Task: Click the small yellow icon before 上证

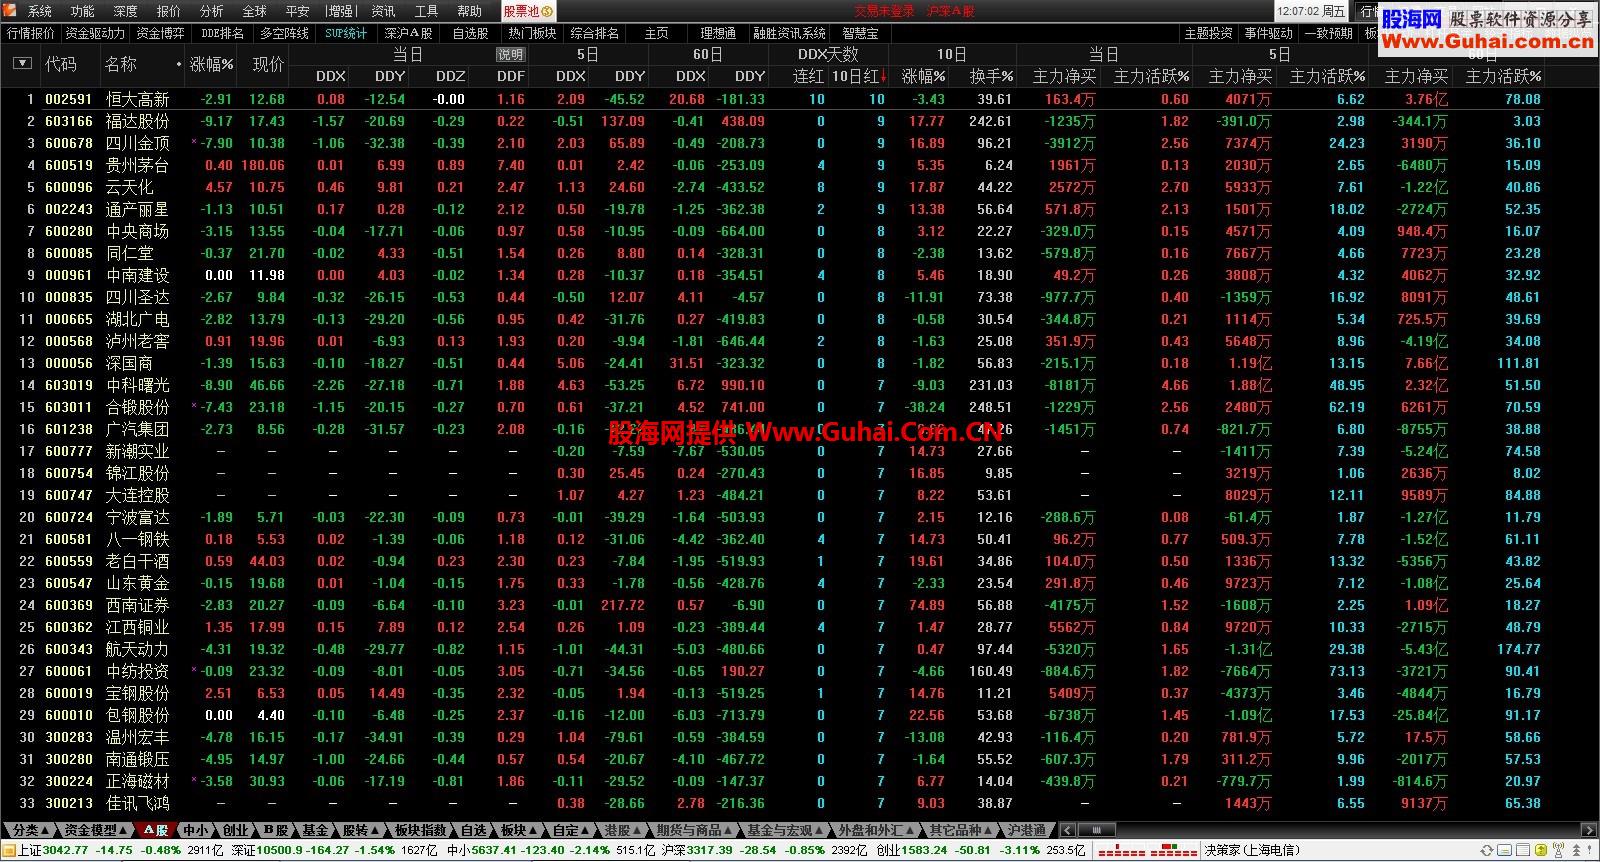Action: [x=9, y=851]
